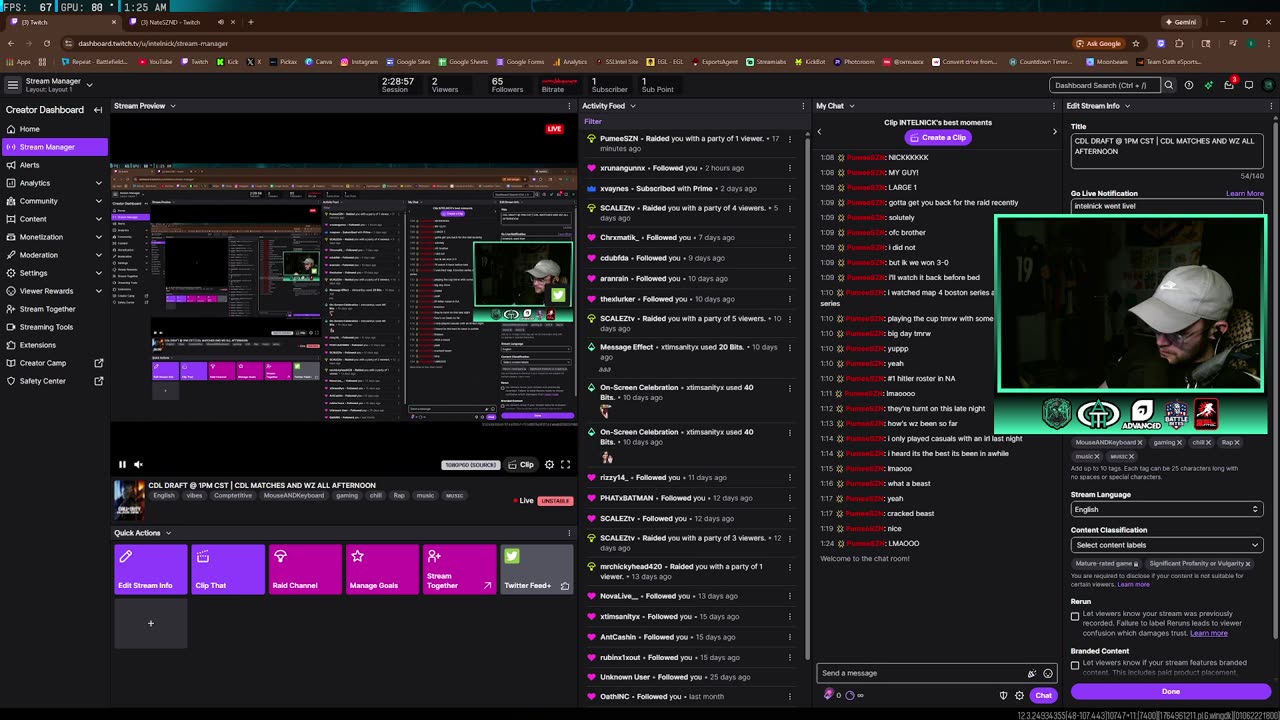
Task: Open the Google Sheets bookmark
Action: 462,62
